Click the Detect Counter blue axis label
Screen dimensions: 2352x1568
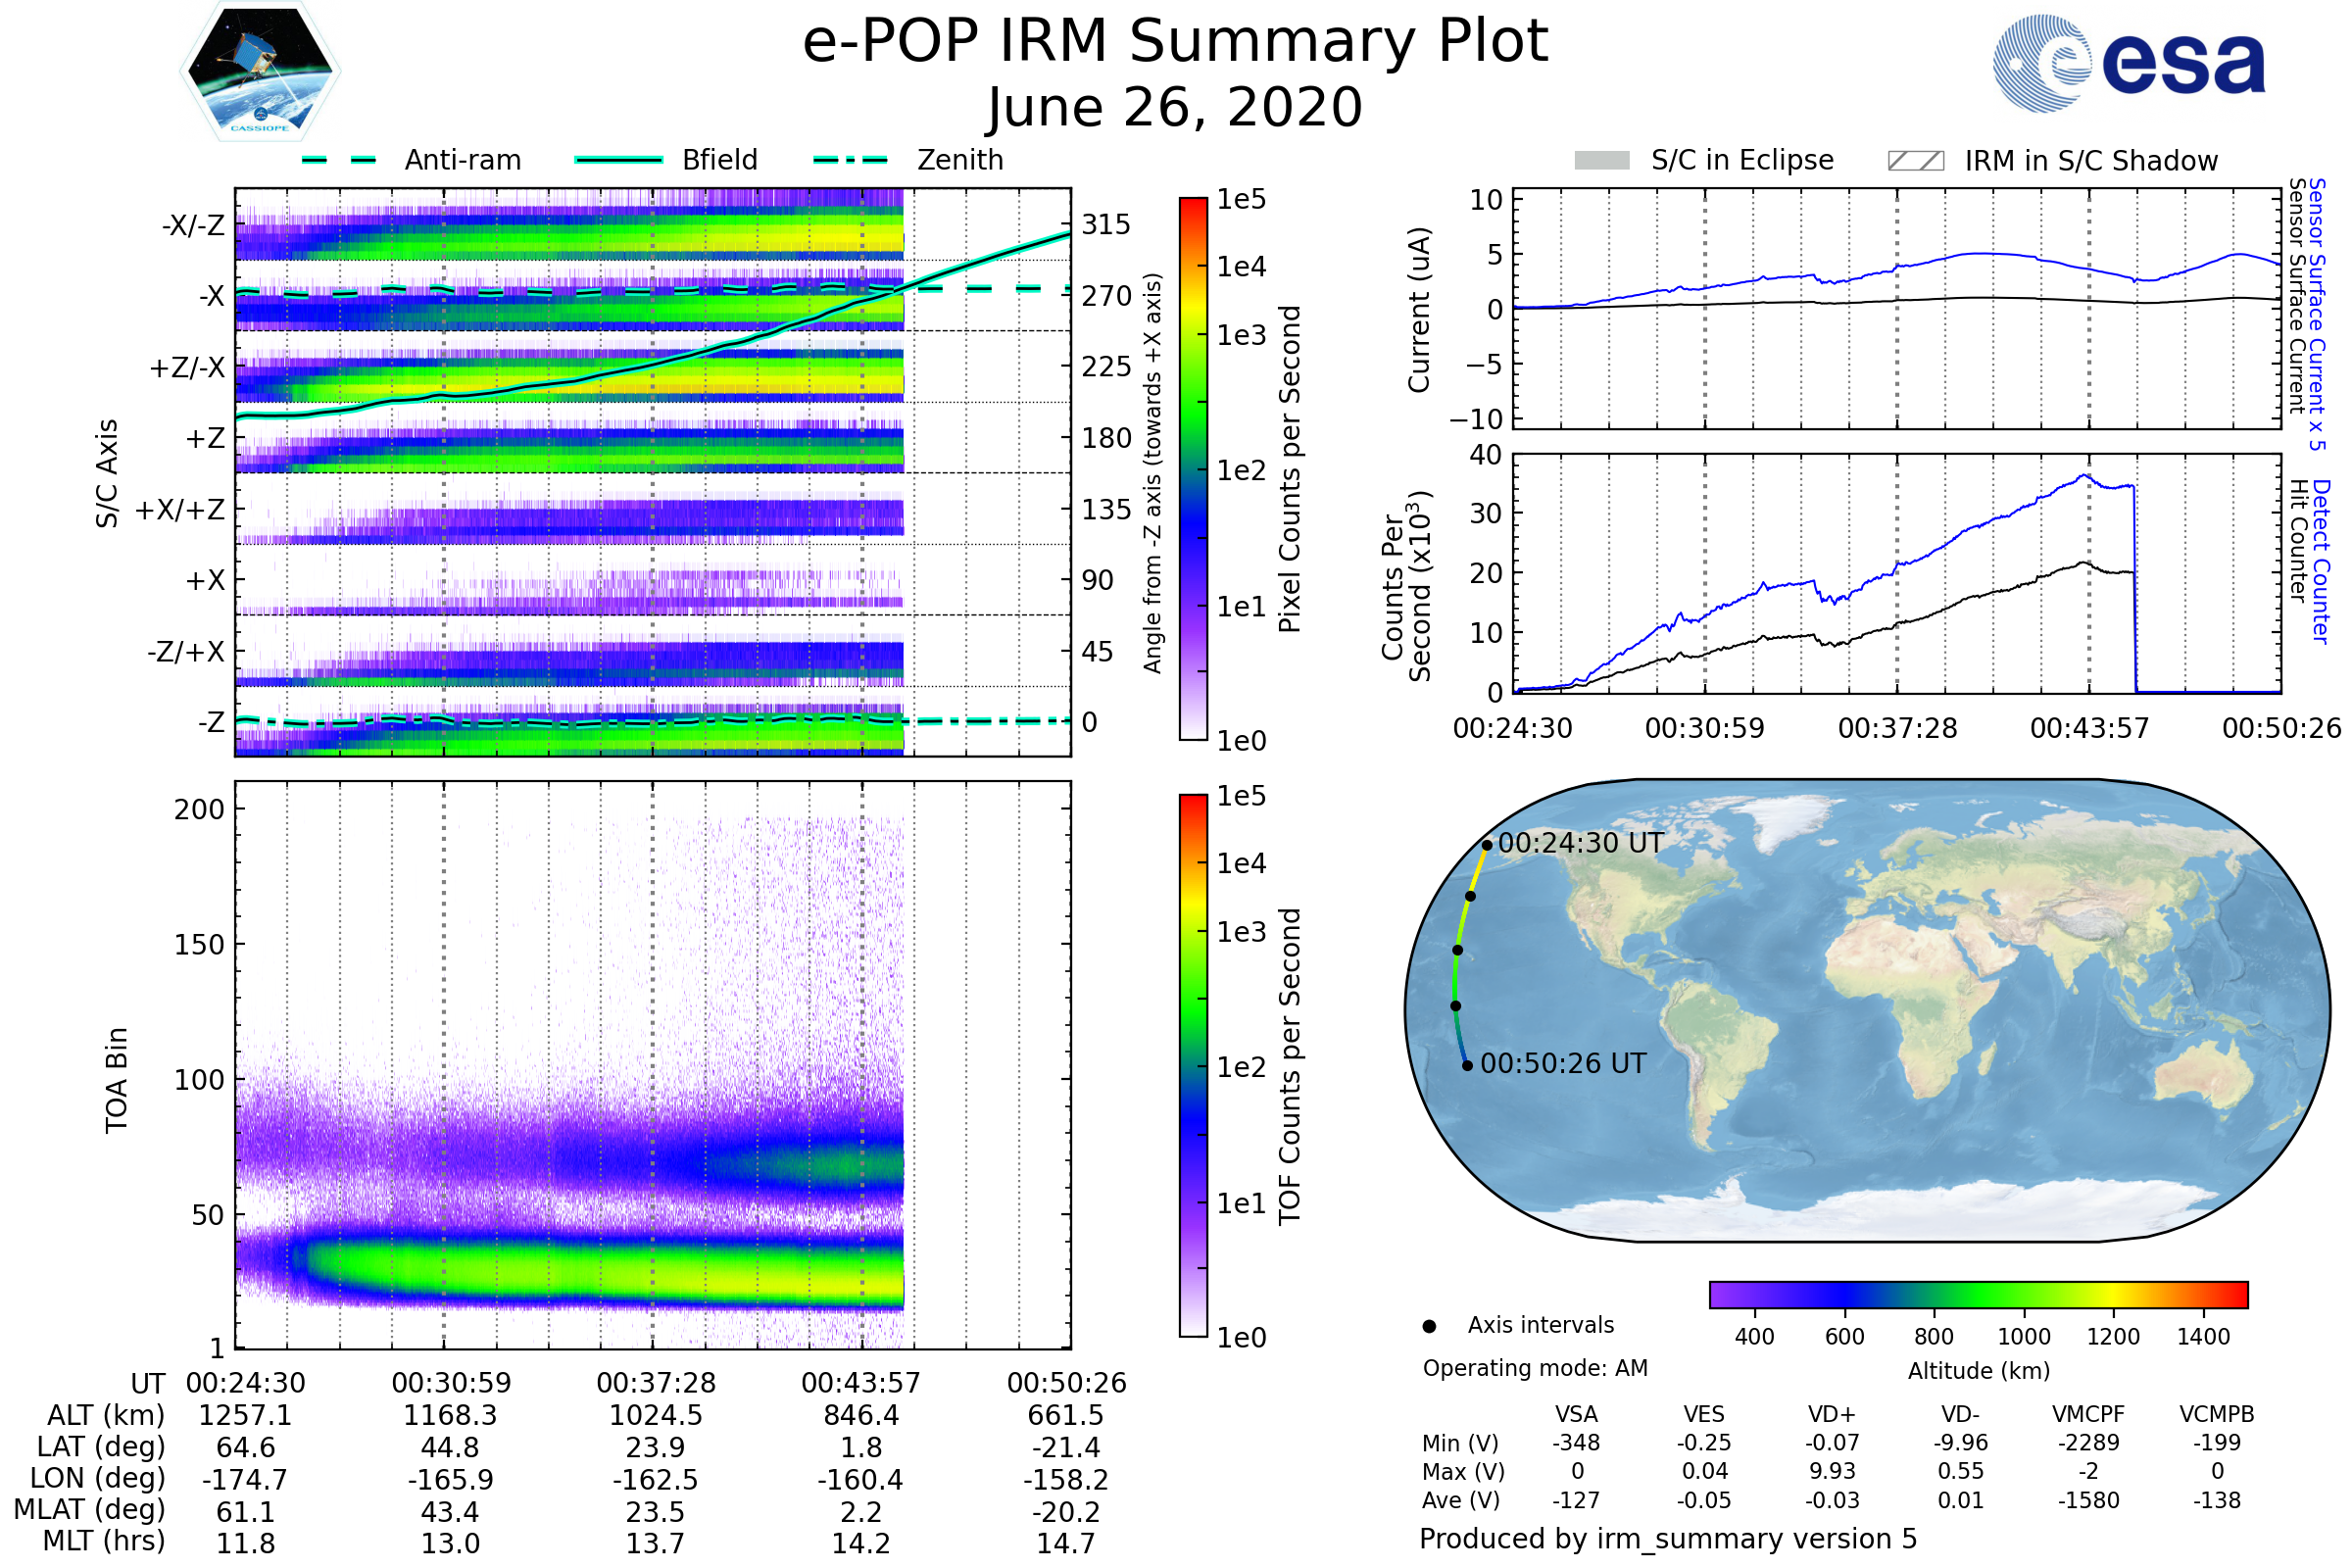pos(2322,562)
